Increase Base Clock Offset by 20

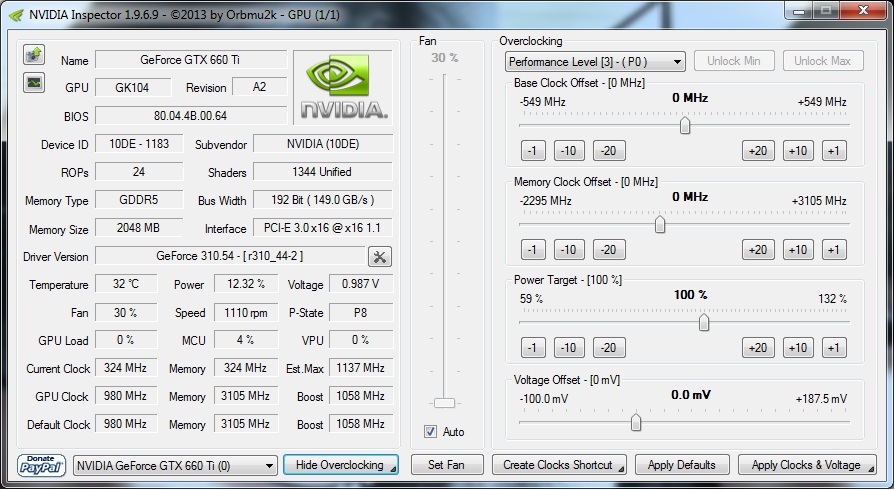758,151
